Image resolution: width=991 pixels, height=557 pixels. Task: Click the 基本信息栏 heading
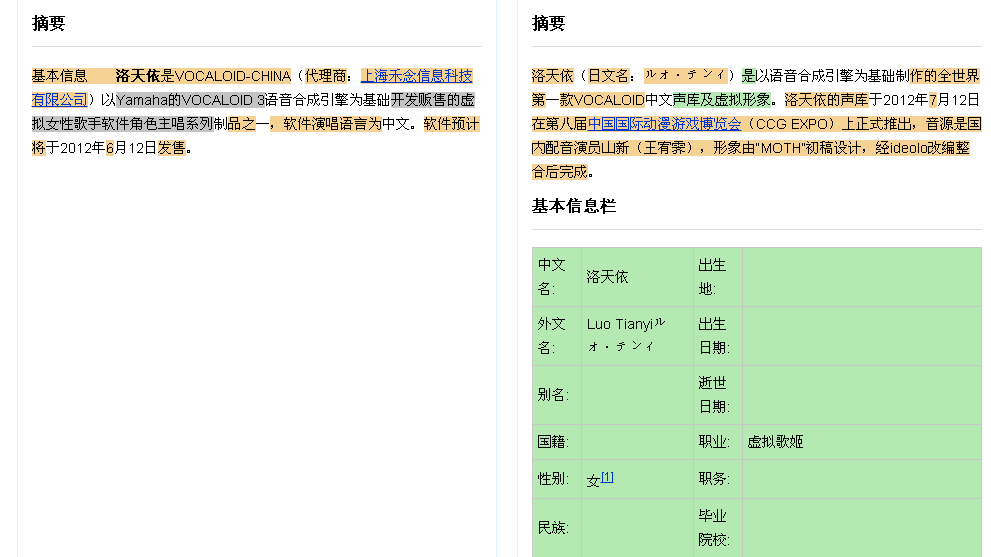click(574, 206)
